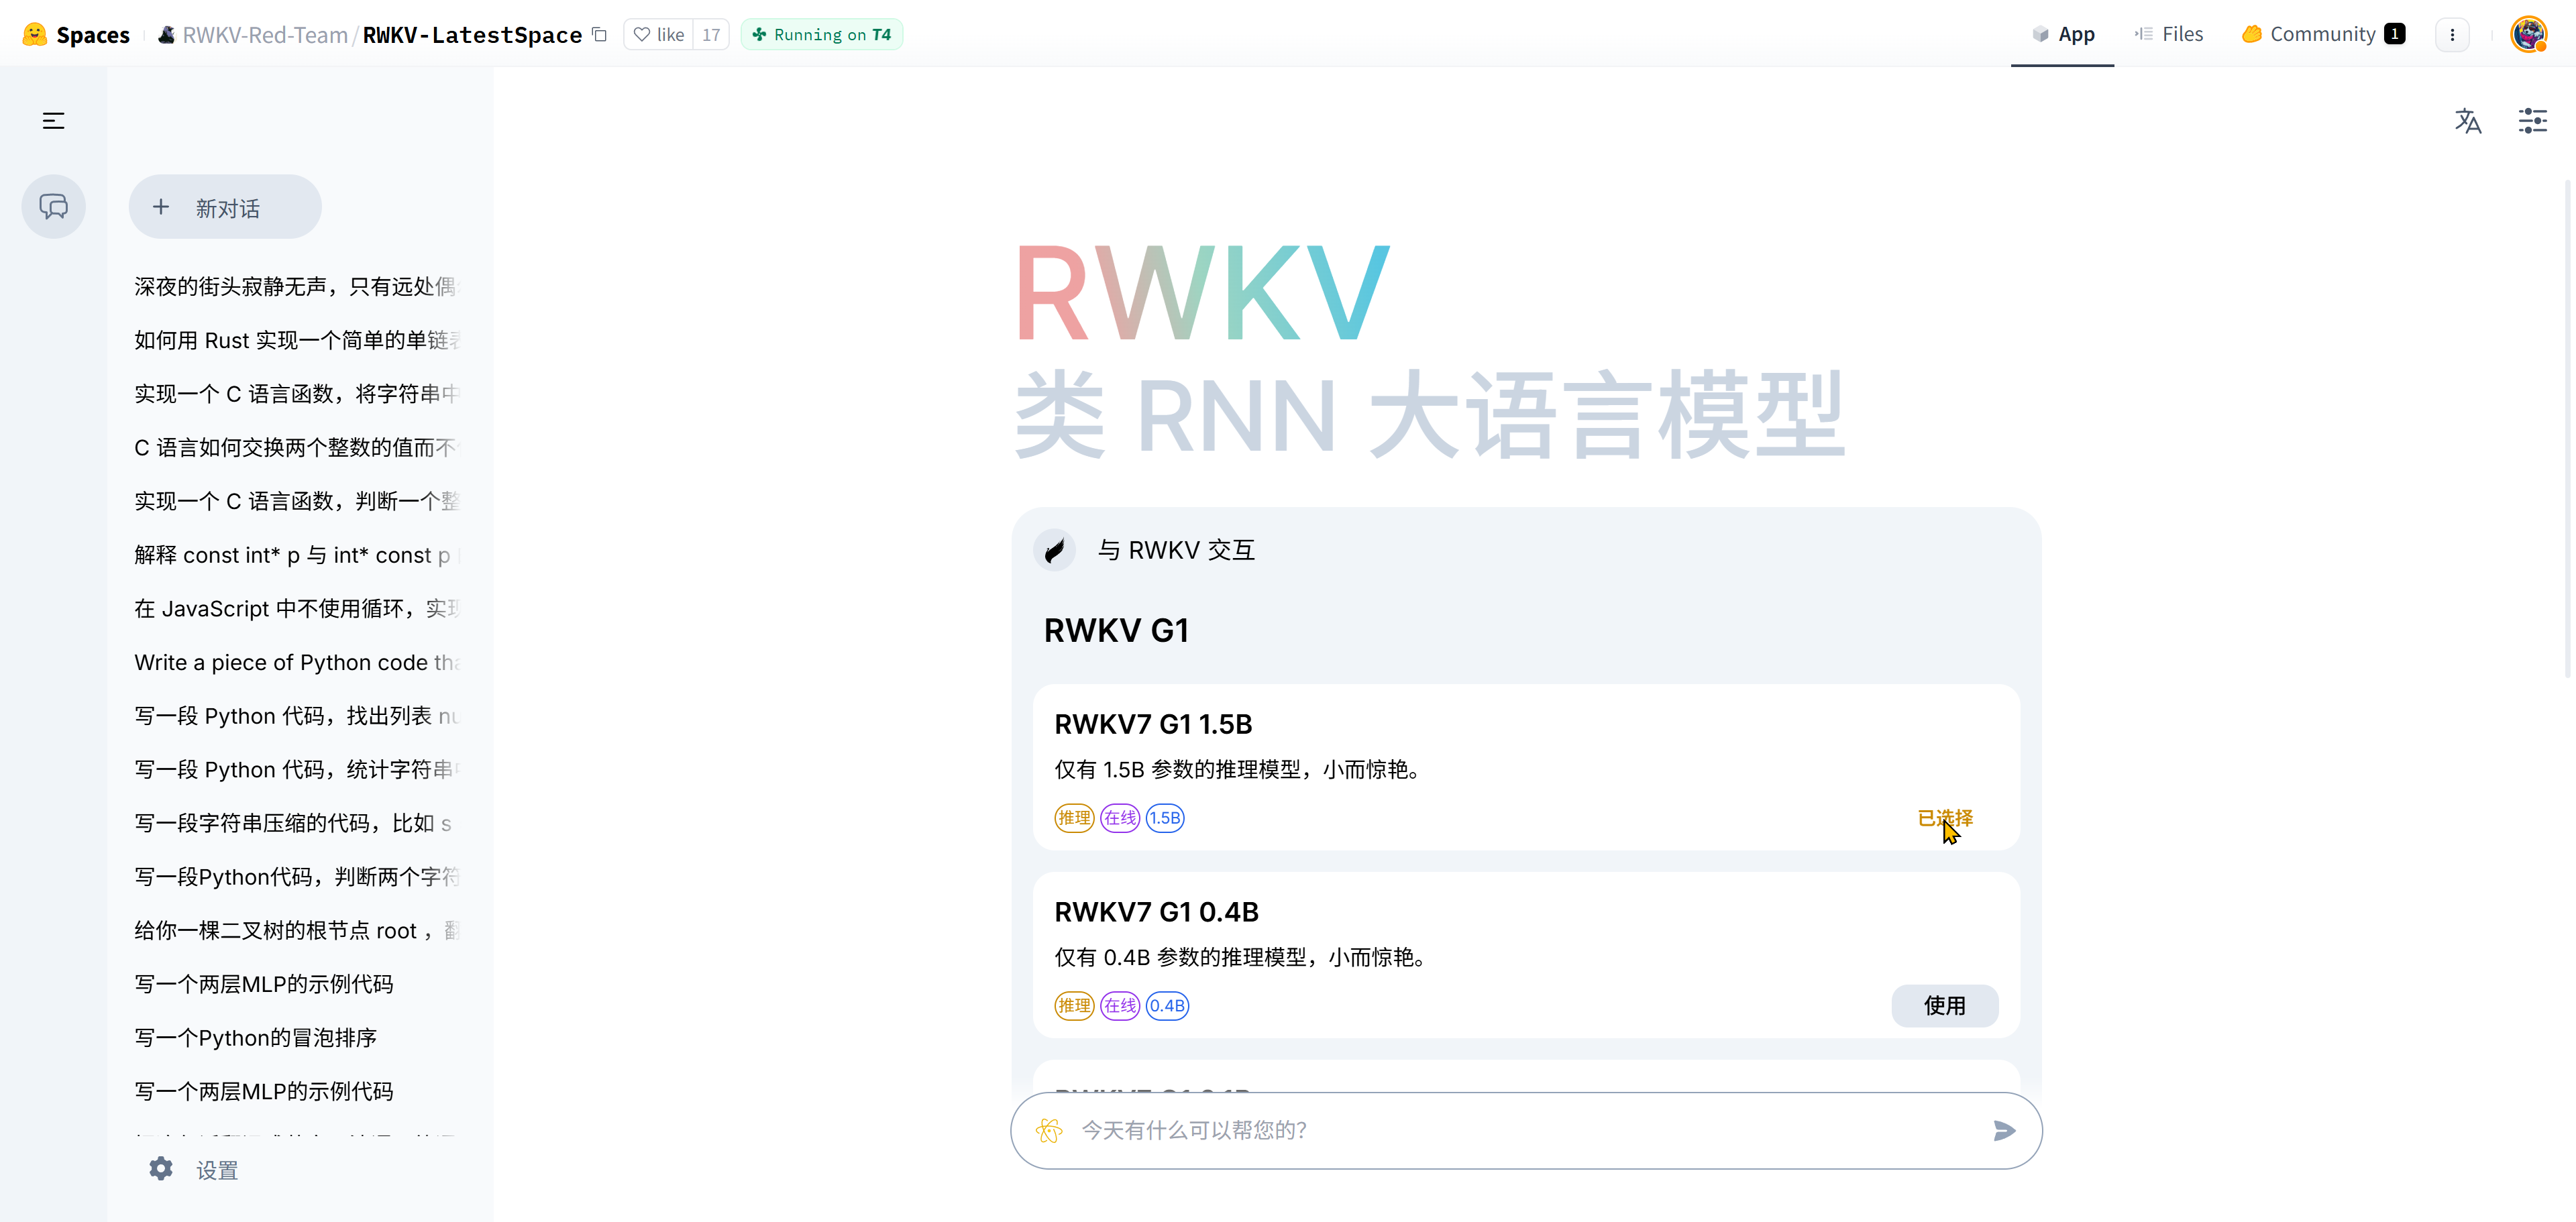Screen dimensions: 2576x1222
Task: Open the chat conversations icon in the sidebar
Action: click(x=53, y=207)
